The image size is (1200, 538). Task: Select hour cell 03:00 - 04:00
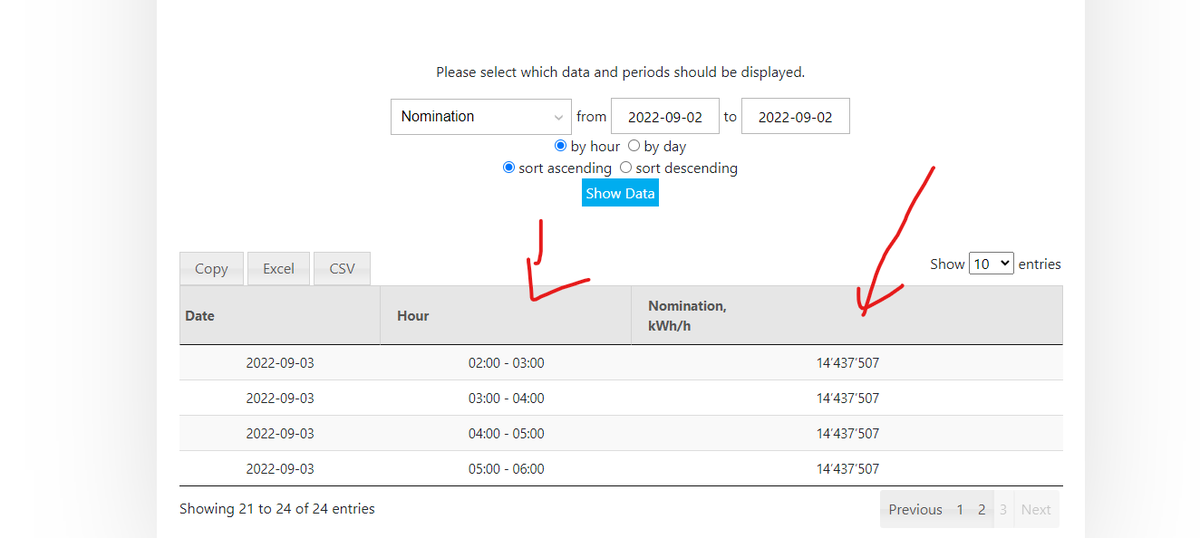(x=506, y=398)
